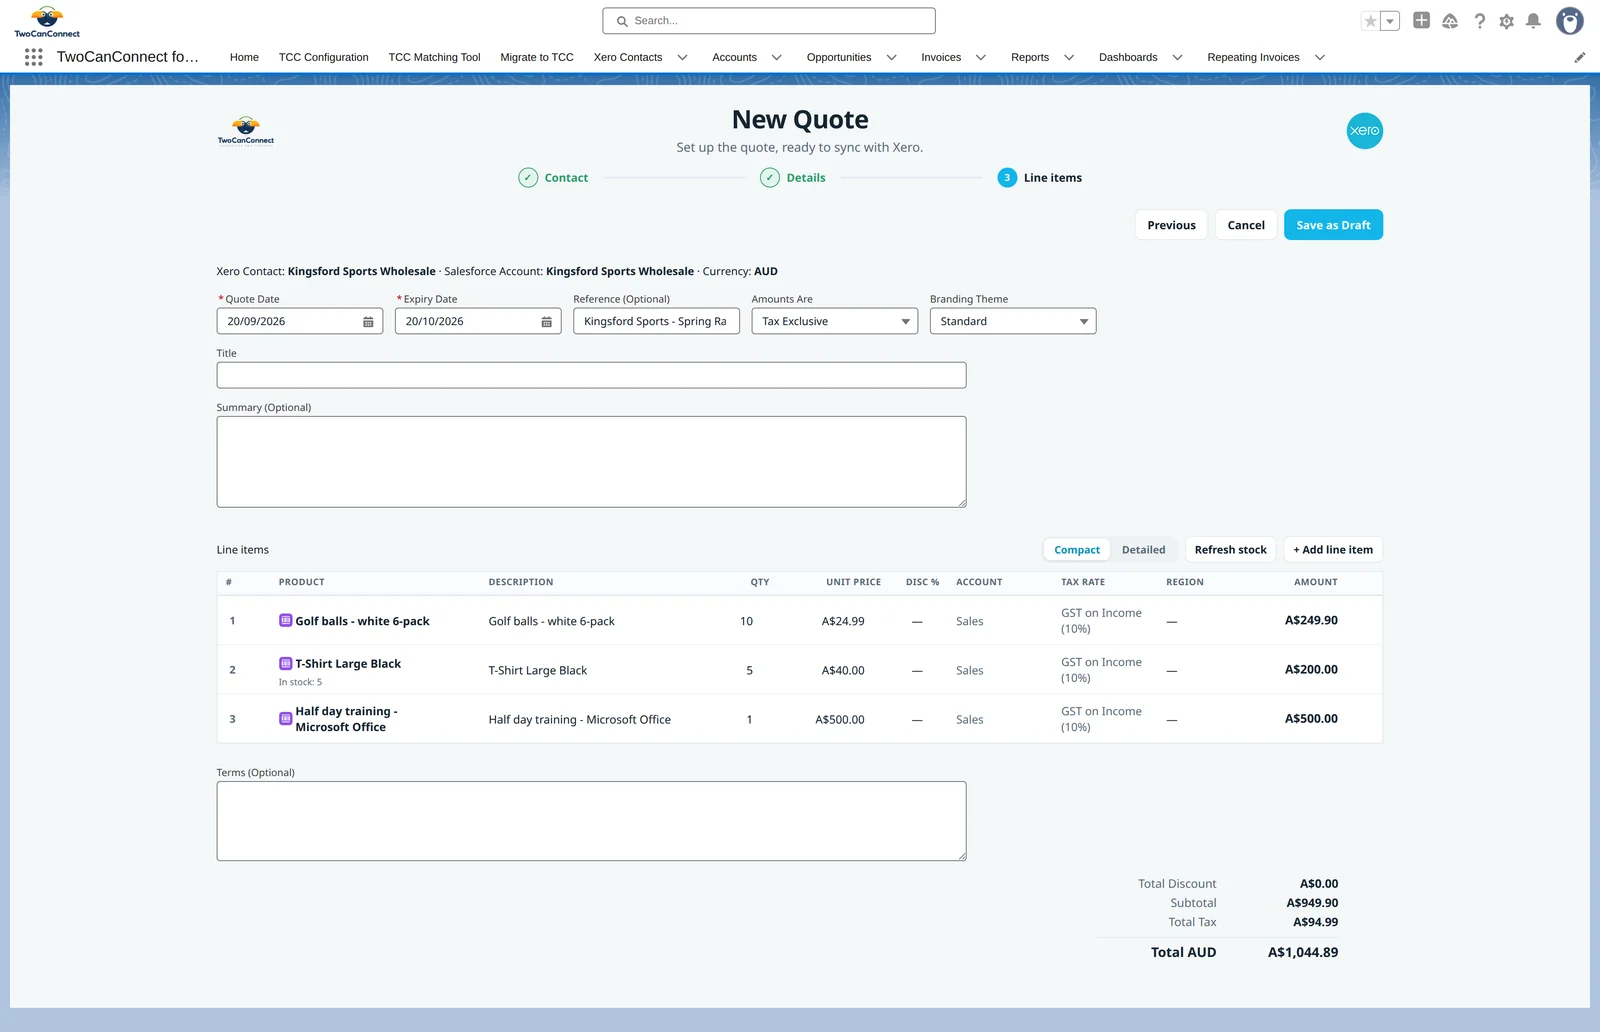The height and width of the screenshot is (1032, 1600).
Task: Click the A$1,044.89 Total AUD value
Action: click(1302, 953)
